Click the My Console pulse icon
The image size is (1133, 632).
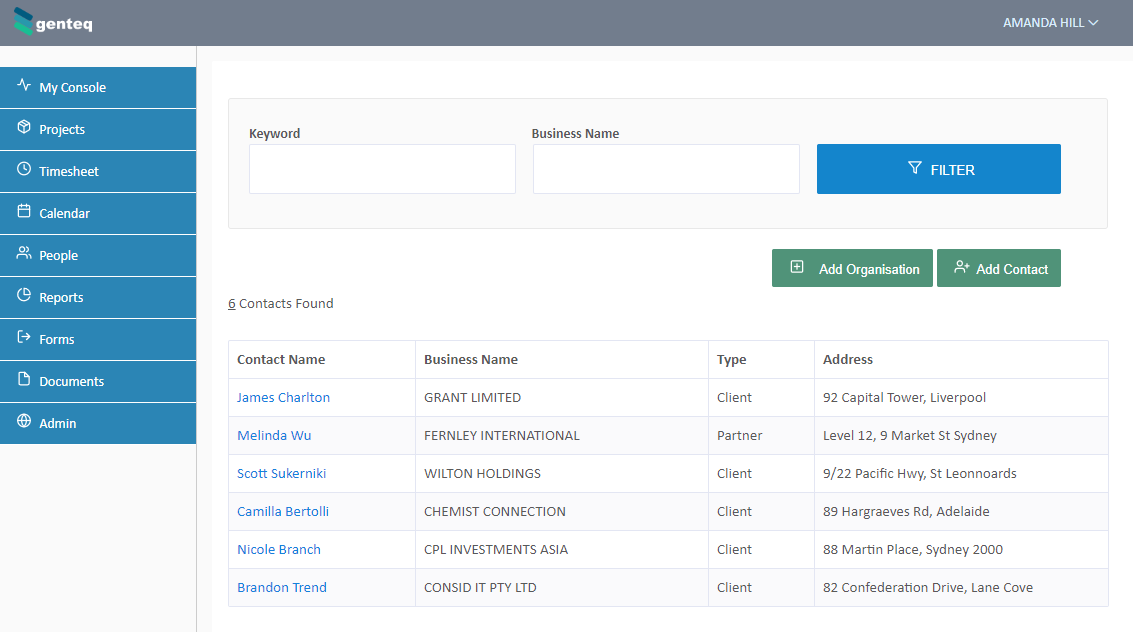click(x=24, y=85)
